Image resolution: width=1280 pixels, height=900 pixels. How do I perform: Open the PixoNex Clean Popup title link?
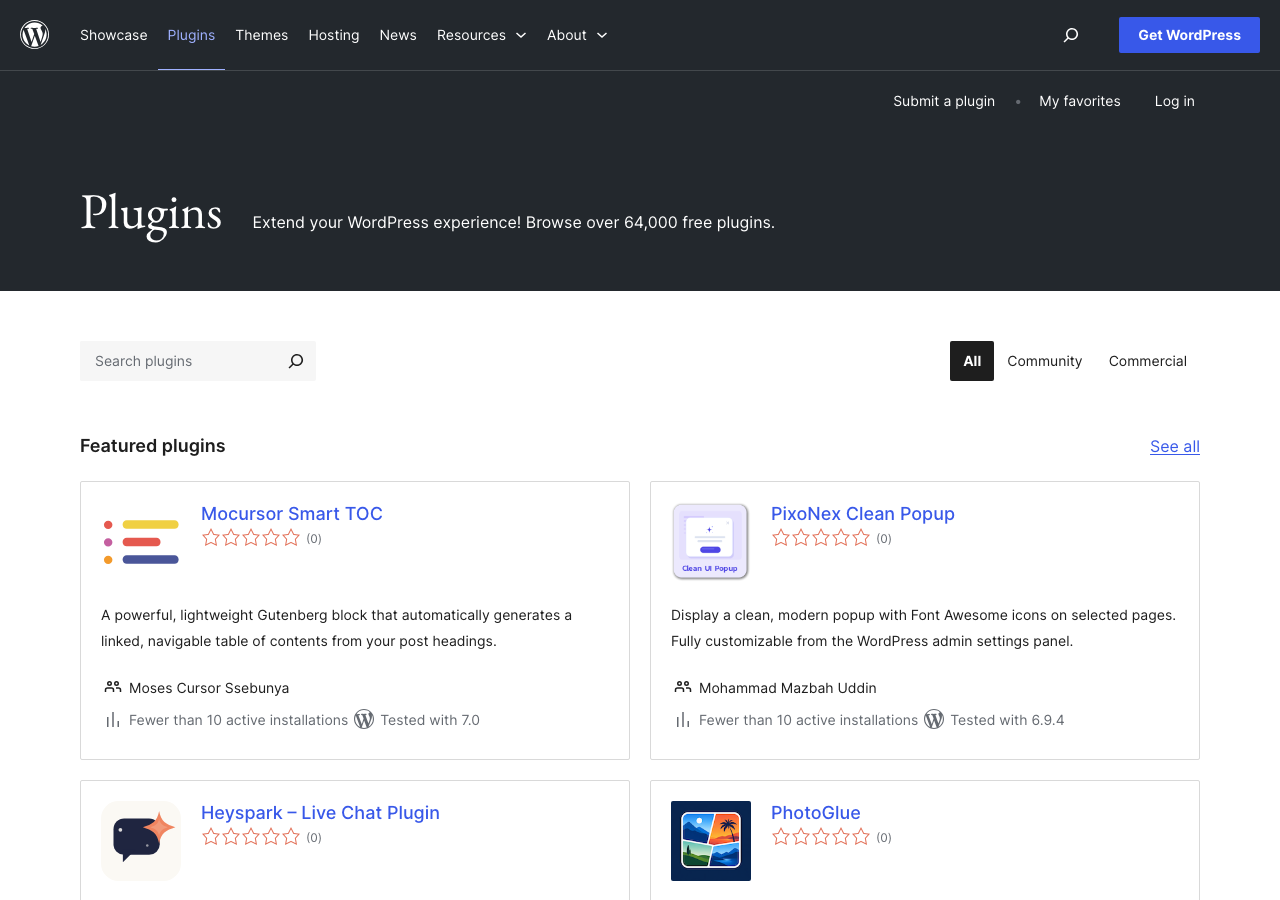pos(863,513)
